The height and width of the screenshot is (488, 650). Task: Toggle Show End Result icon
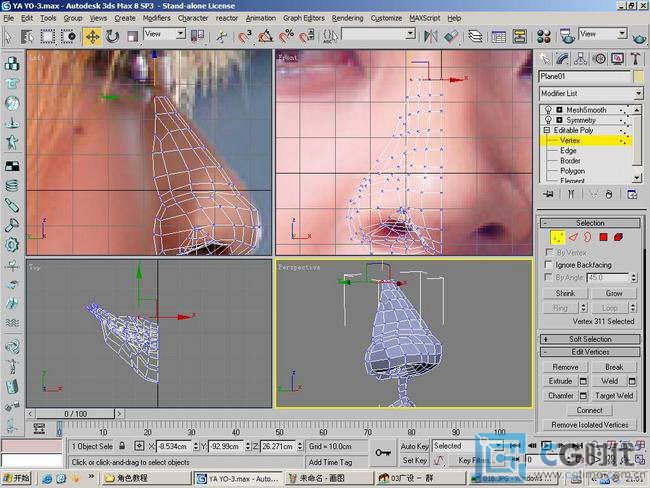tap(570, 194)
